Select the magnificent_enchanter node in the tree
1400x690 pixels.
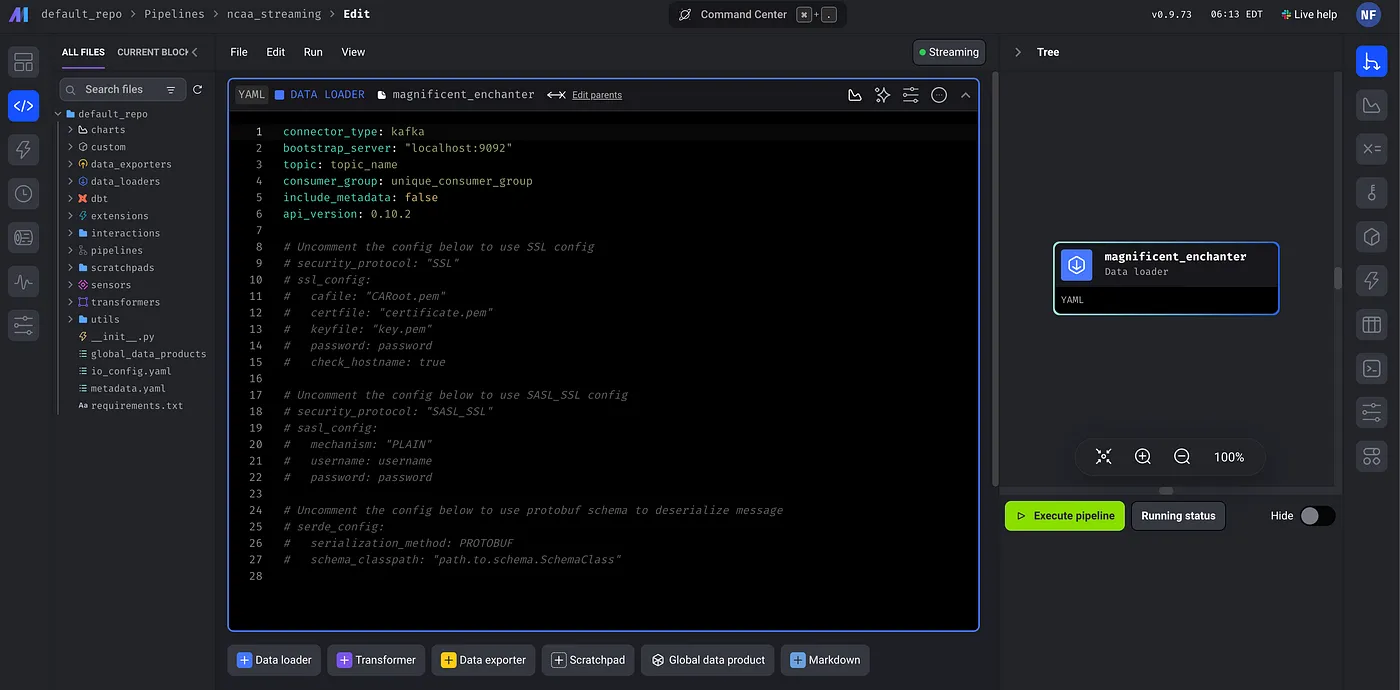[1166, 278]
